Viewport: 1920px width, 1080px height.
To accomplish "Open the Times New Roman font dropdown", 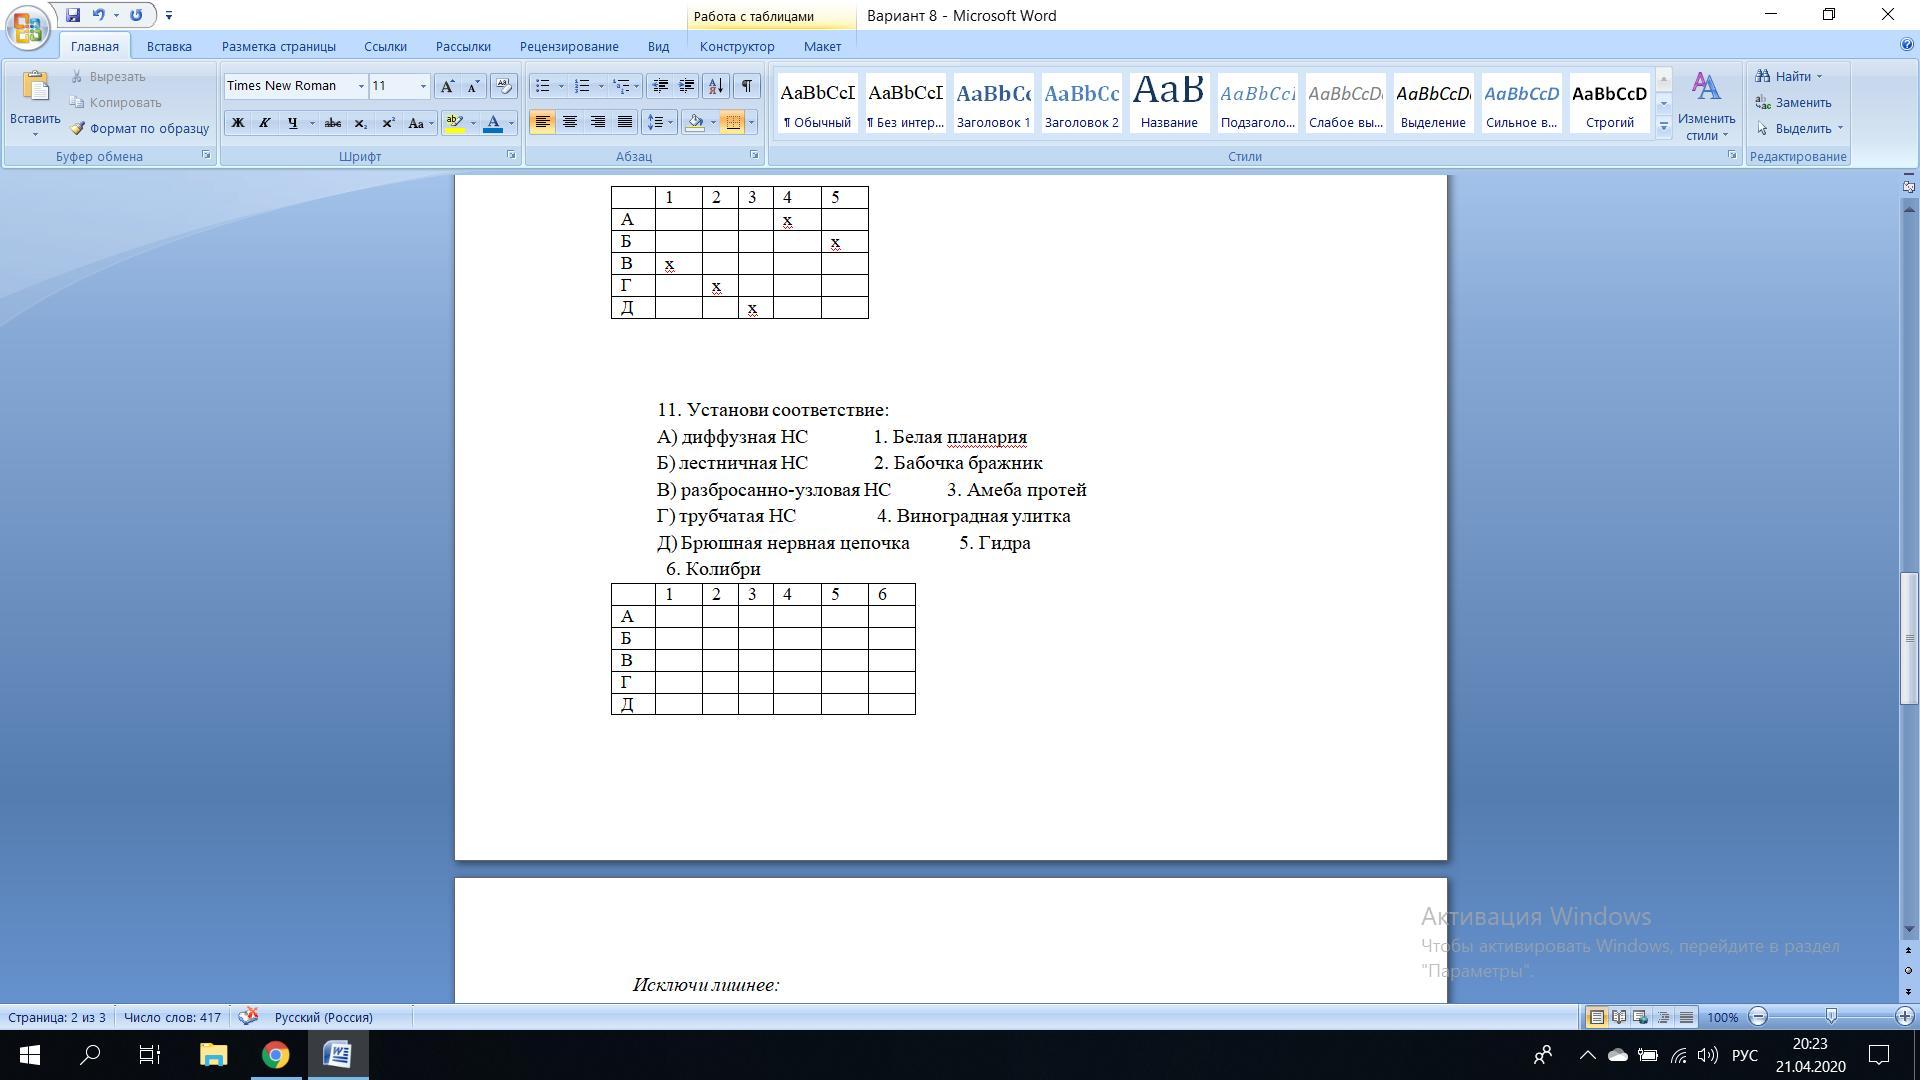I will [x=361, y=86].
